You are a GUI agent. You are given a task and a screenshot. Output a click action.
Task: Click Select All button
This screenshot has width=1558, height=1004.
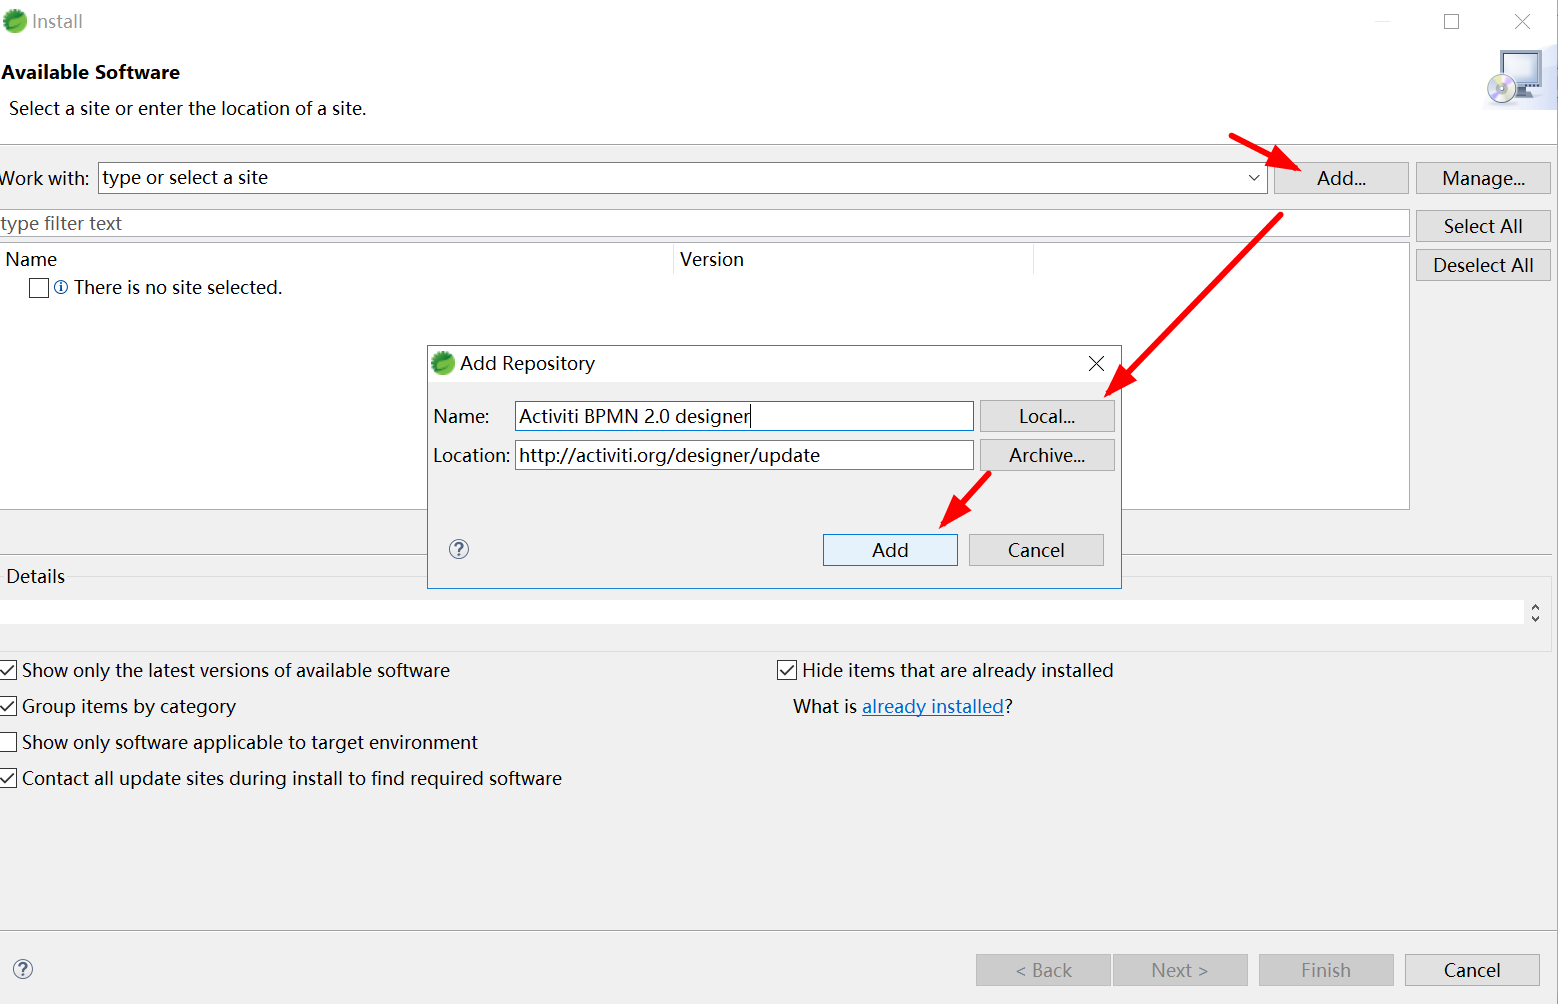coord(1483,226)
